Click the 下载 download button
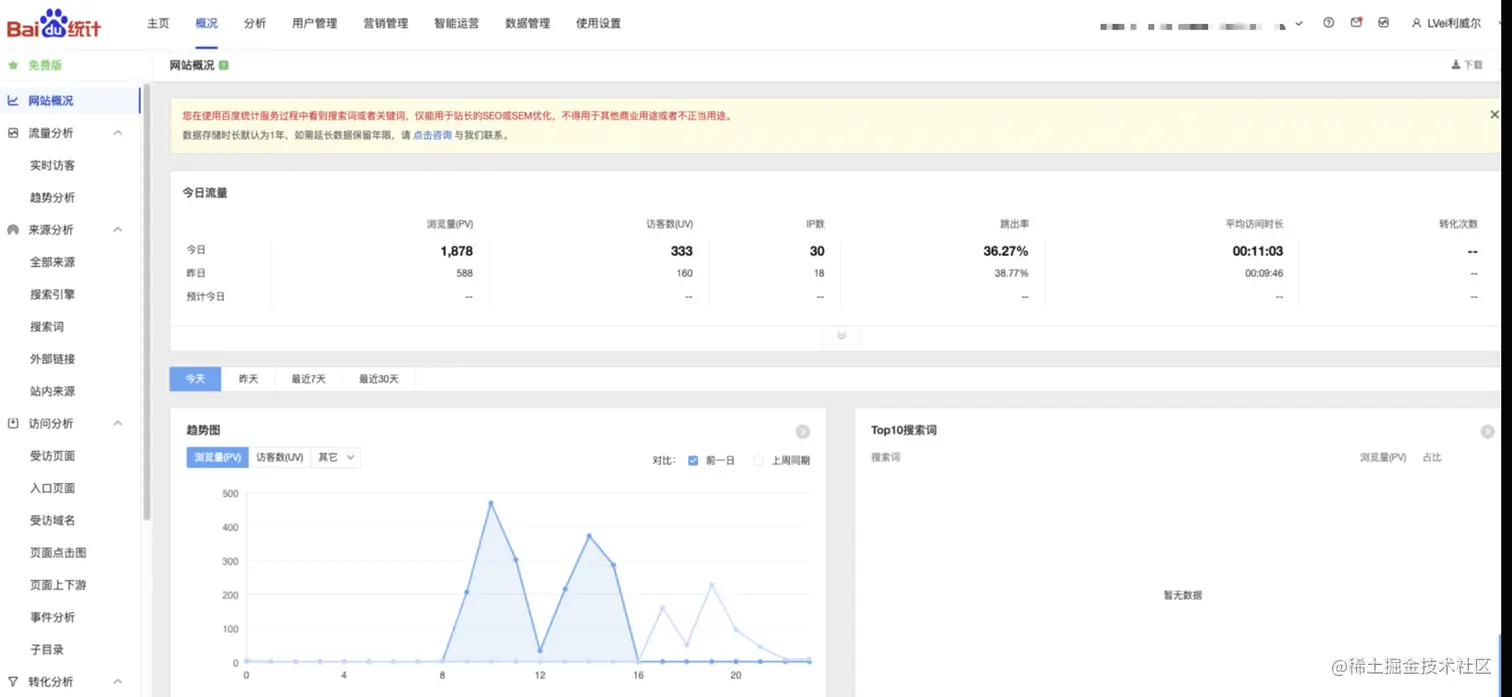The height and width of the screenshot is (697, 1512). 1467,65
